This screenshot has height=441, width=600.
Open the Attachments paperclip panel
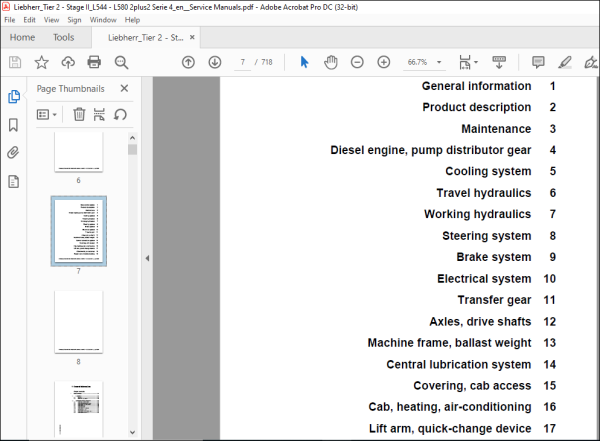coord(13,153)
